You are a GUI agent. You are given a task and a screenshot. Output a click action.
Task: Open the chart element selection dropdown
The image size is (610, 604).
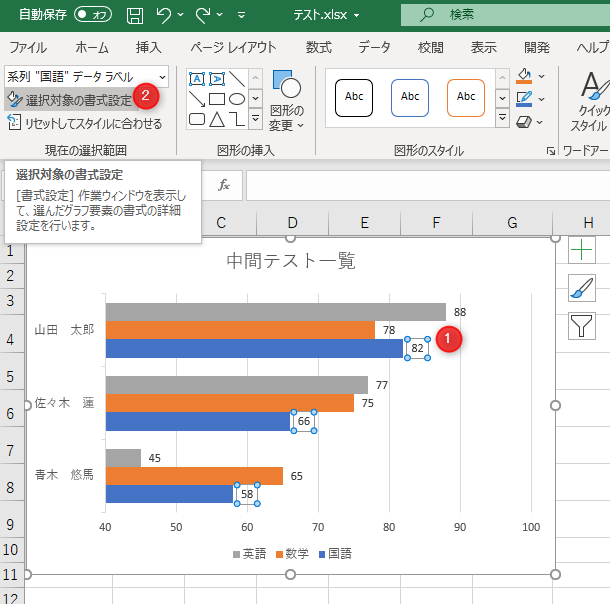(x=161, y=77)
